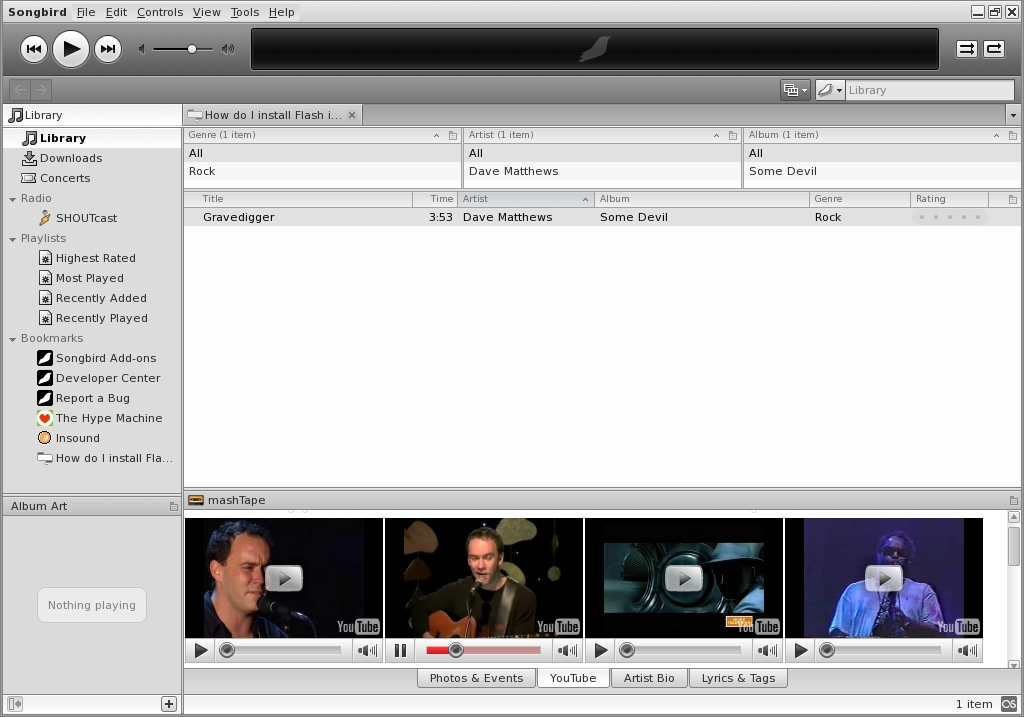This screenshot has height=717, width=1024.
Task: Toggle repeat mode
Action: (x=994, y=49)
